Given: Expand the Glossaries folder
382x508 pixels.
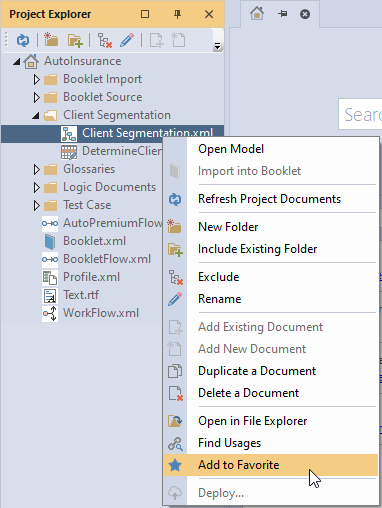Looking at the screenshot, I should [x=36, y=169].
